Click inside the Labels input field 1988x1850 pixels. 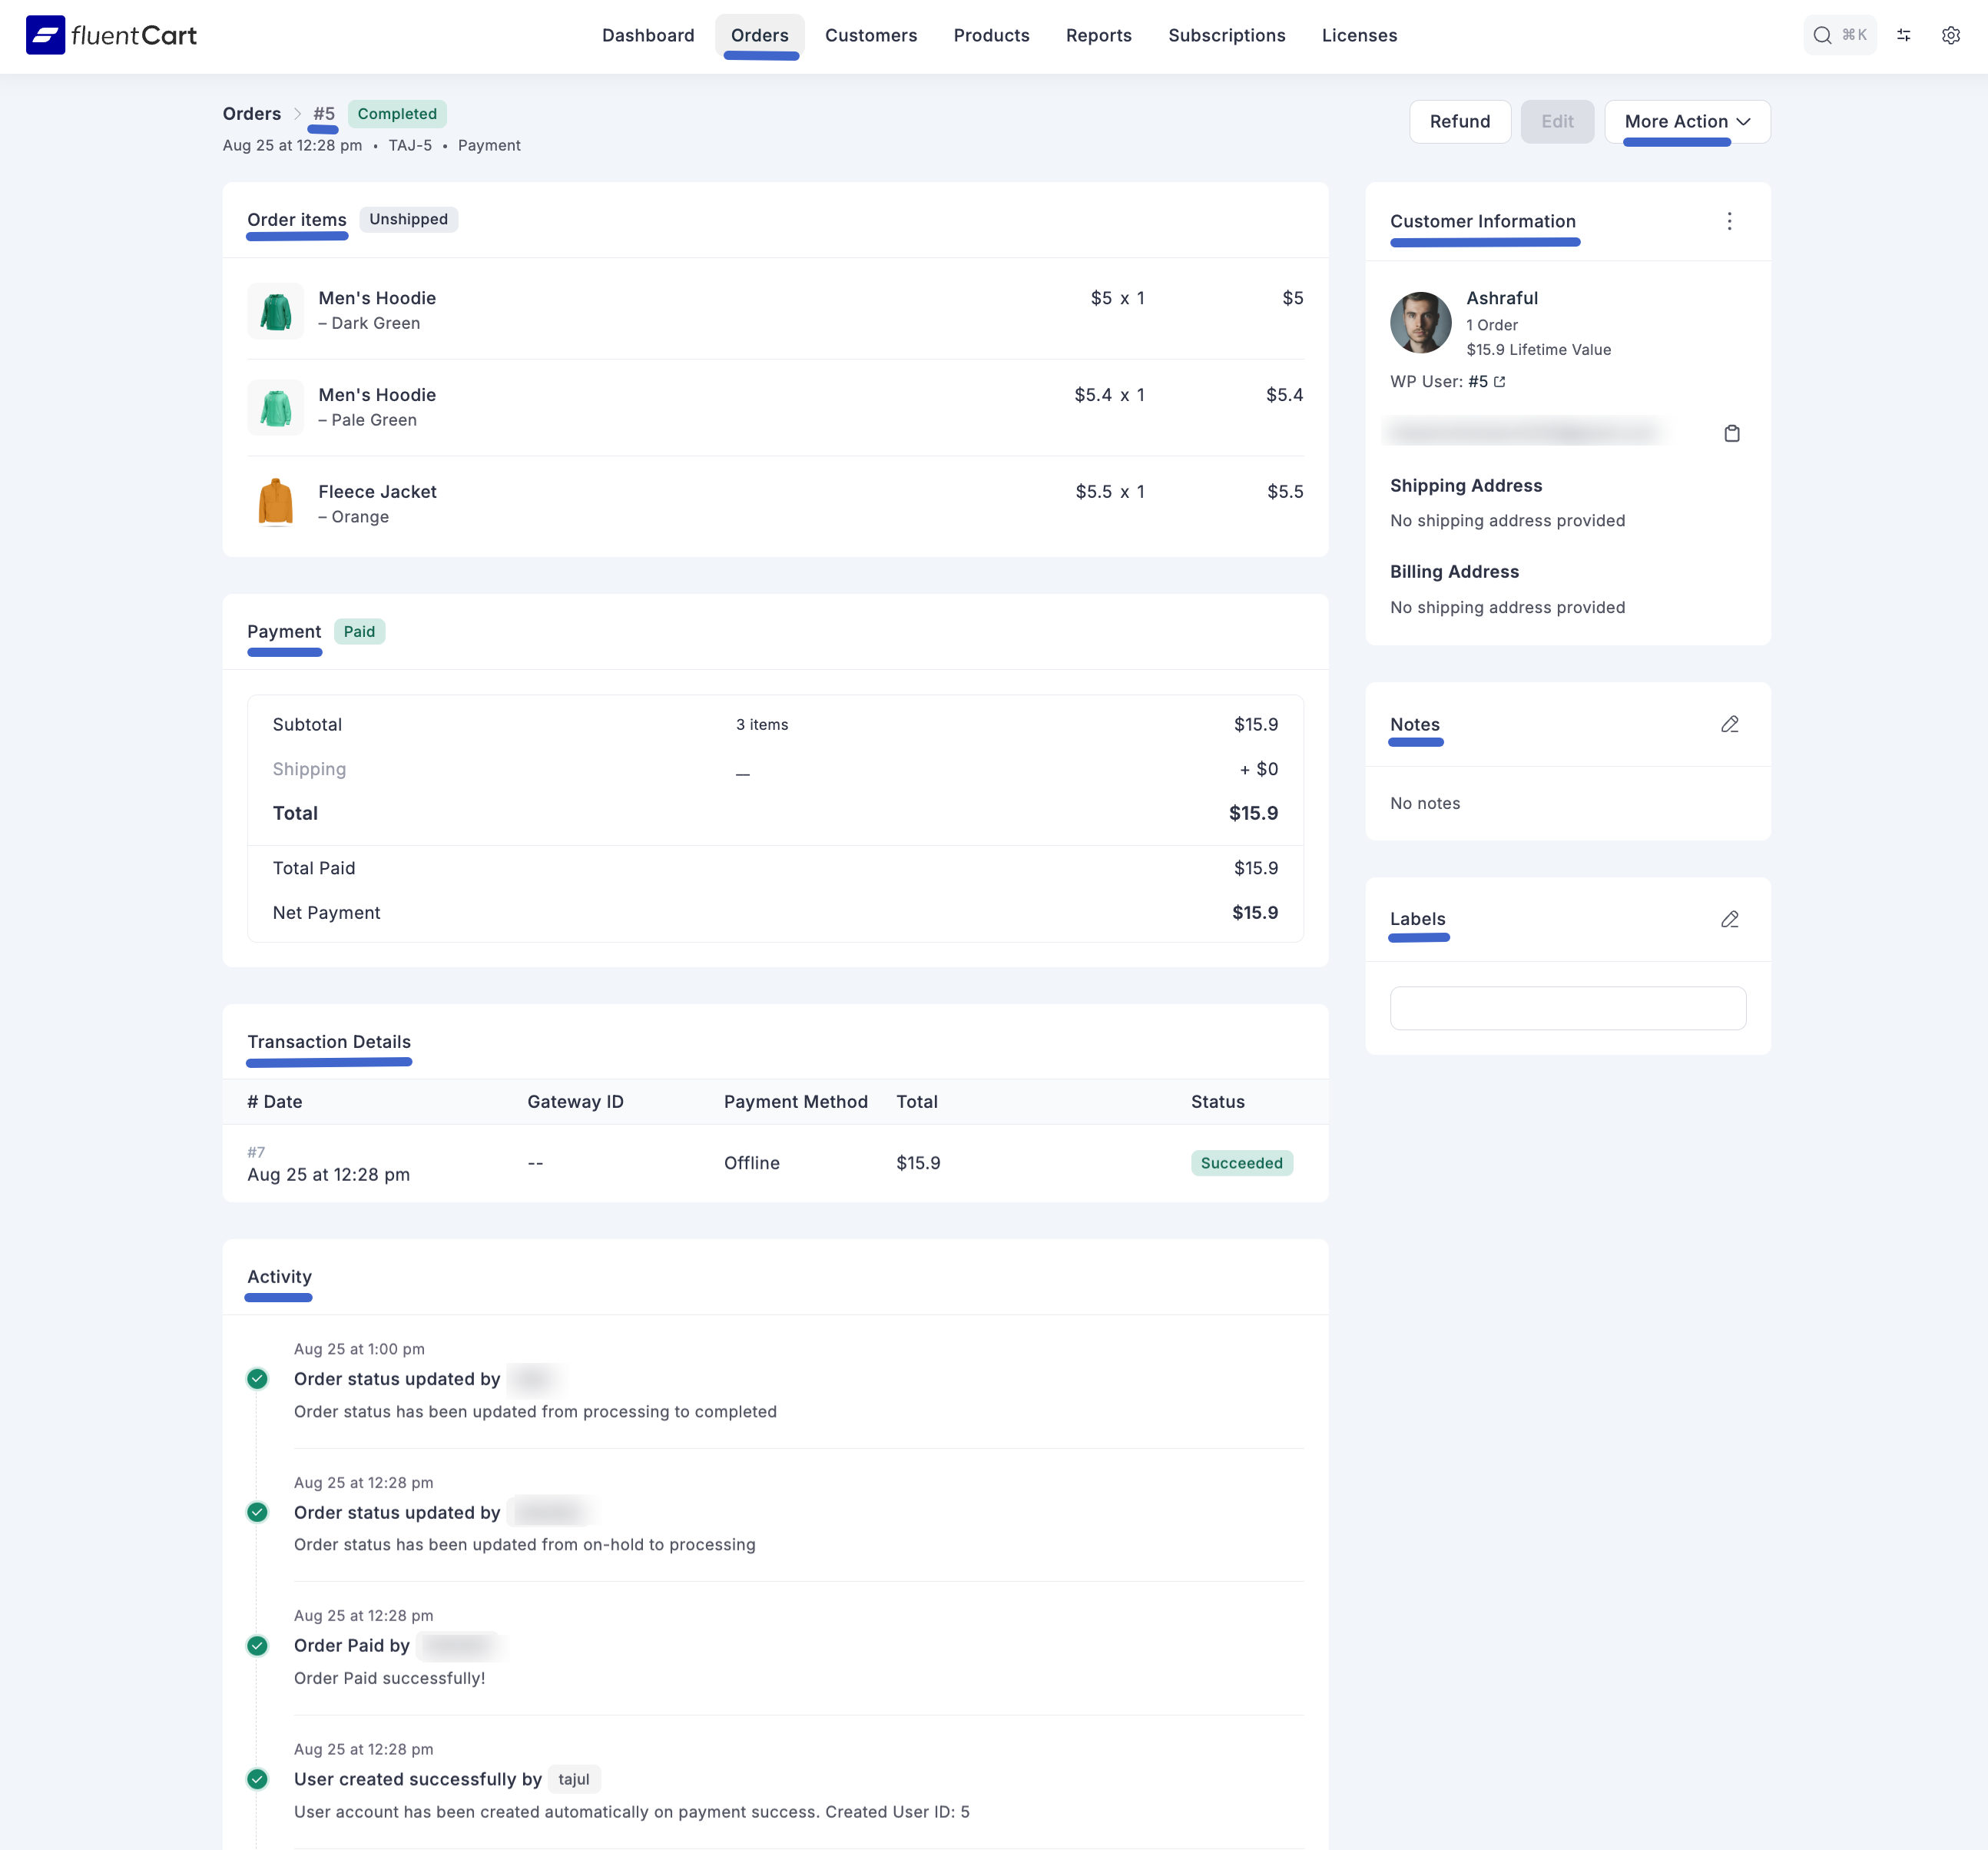(x=1567, y=1008)
